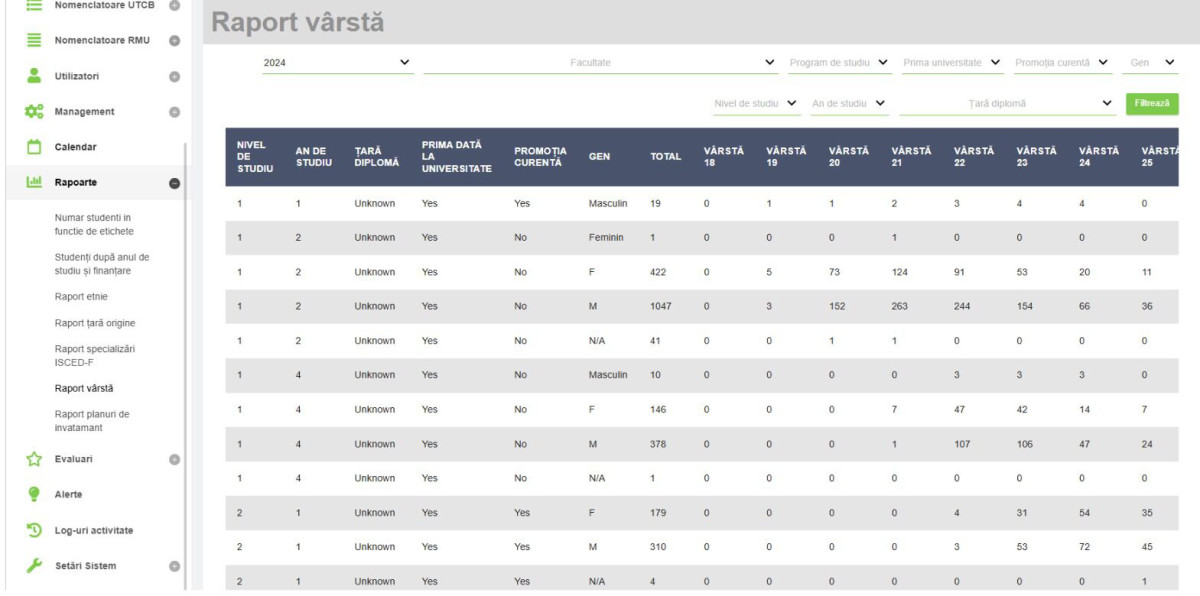
Task: Click the Țară diplomă column header
Action: coord(377,157)
